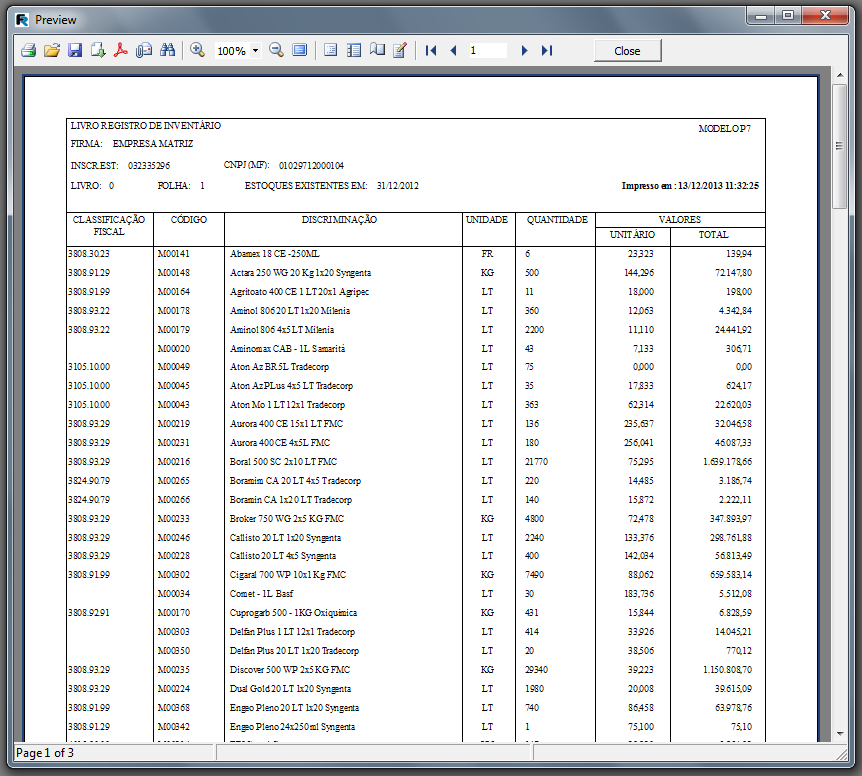Open page settings icon

377,51
